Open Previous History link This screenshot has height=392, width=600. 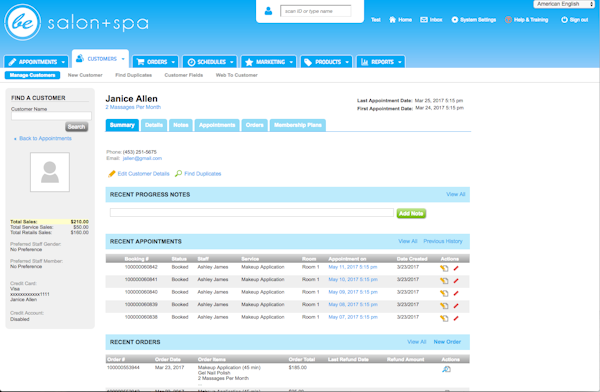(443, 241)
